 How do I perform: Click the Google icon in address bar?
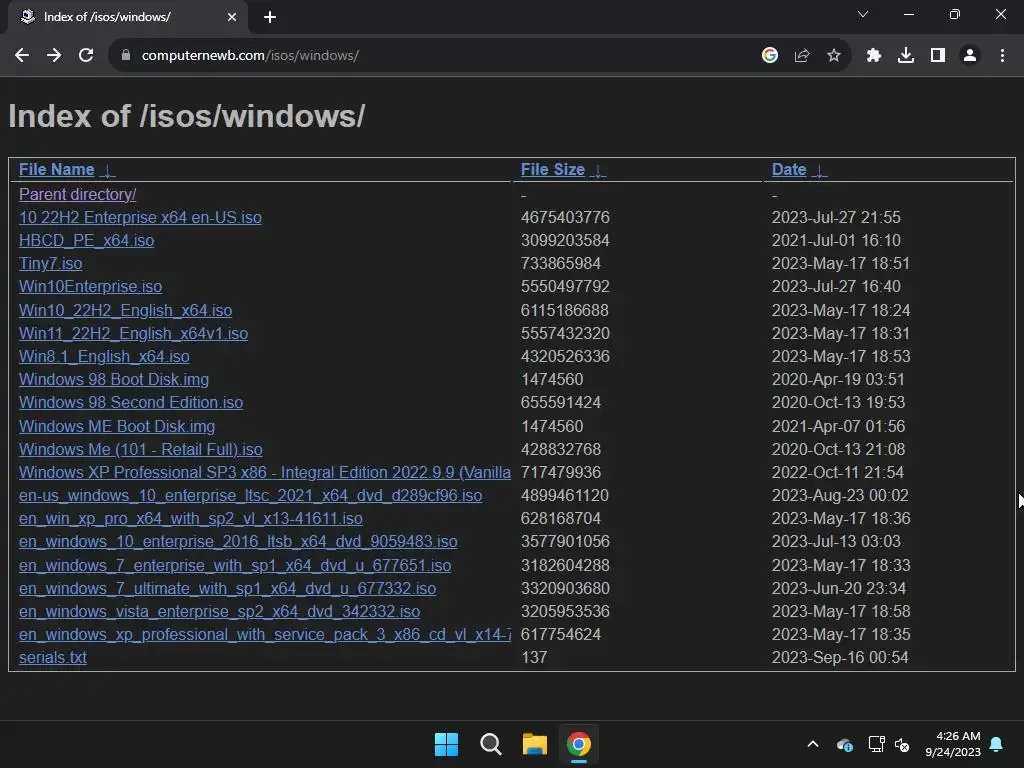(x=770, y=56)
